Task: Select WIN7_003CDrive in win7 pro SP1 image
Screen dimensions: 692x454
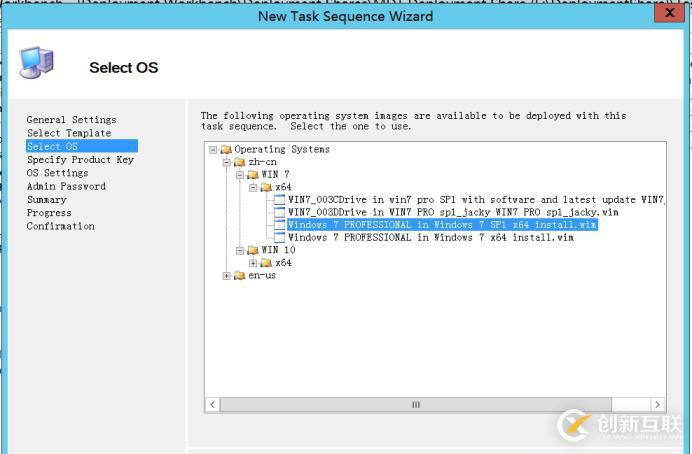Action: [476, 200]
